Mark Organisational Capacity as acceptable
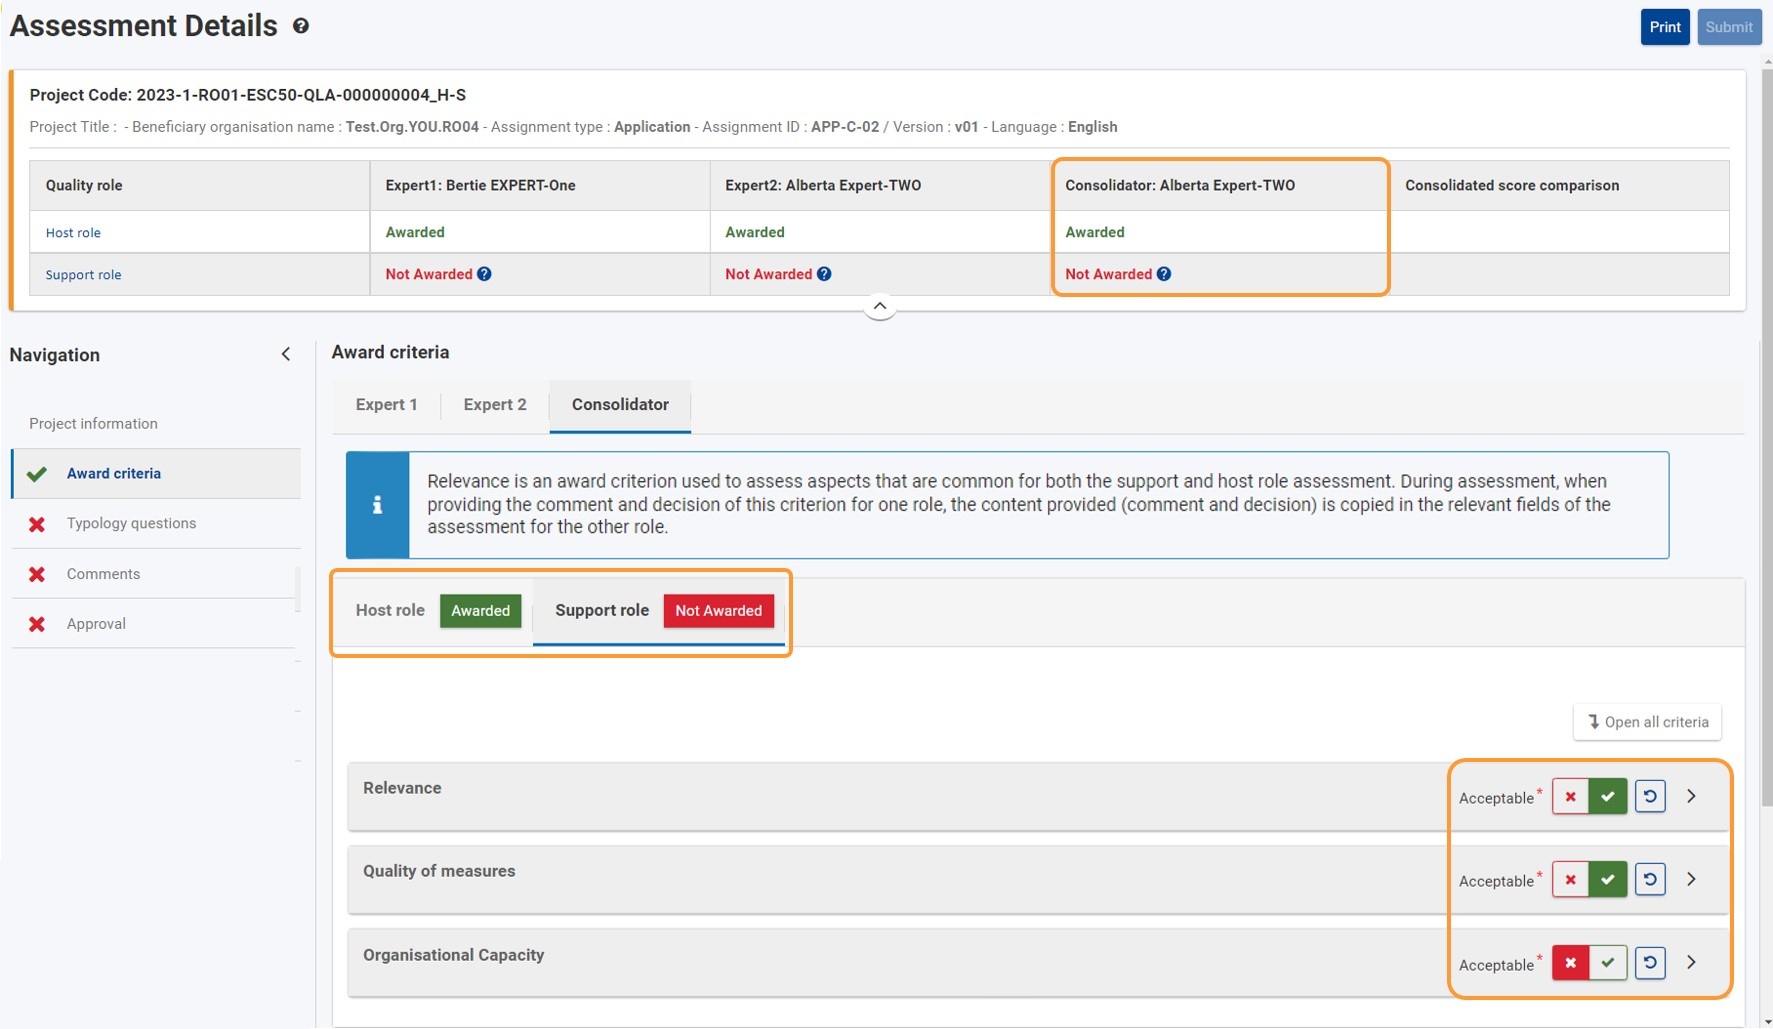1773x1029 pixels. [1607, 963]
